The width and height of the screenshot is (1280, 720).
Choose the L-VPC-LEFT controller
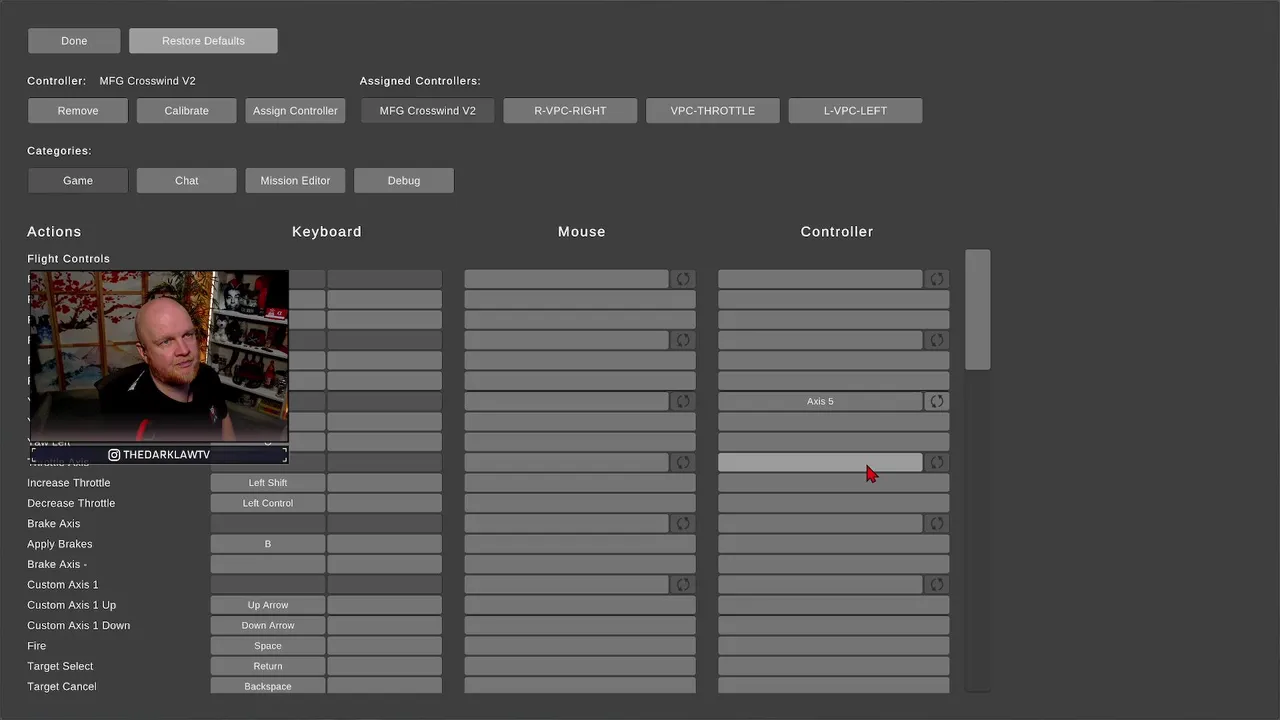[855, 110]
